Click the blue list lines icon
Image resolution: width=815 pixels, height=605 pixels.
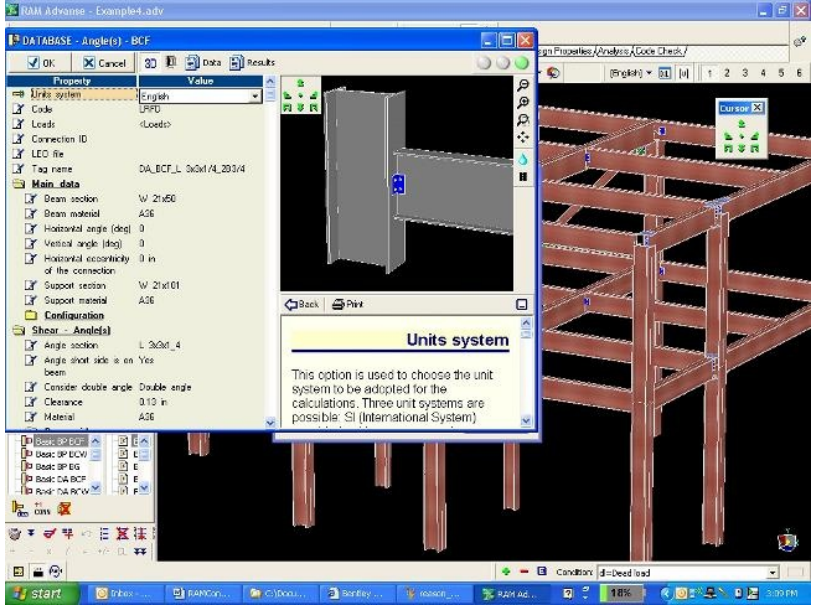[x=104, y=534]
